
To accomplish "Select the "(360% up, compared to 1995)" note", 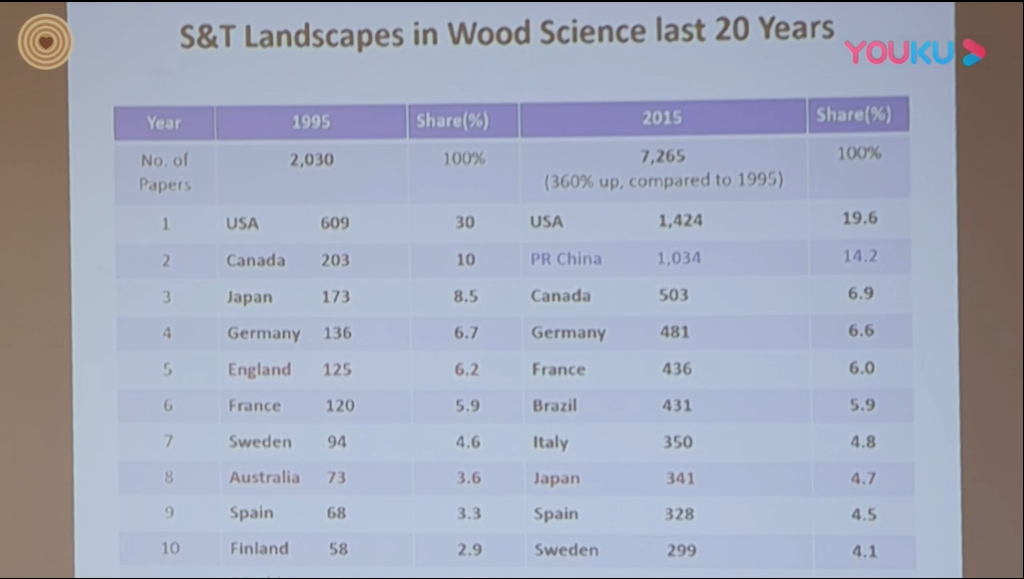I will [664, 180].
